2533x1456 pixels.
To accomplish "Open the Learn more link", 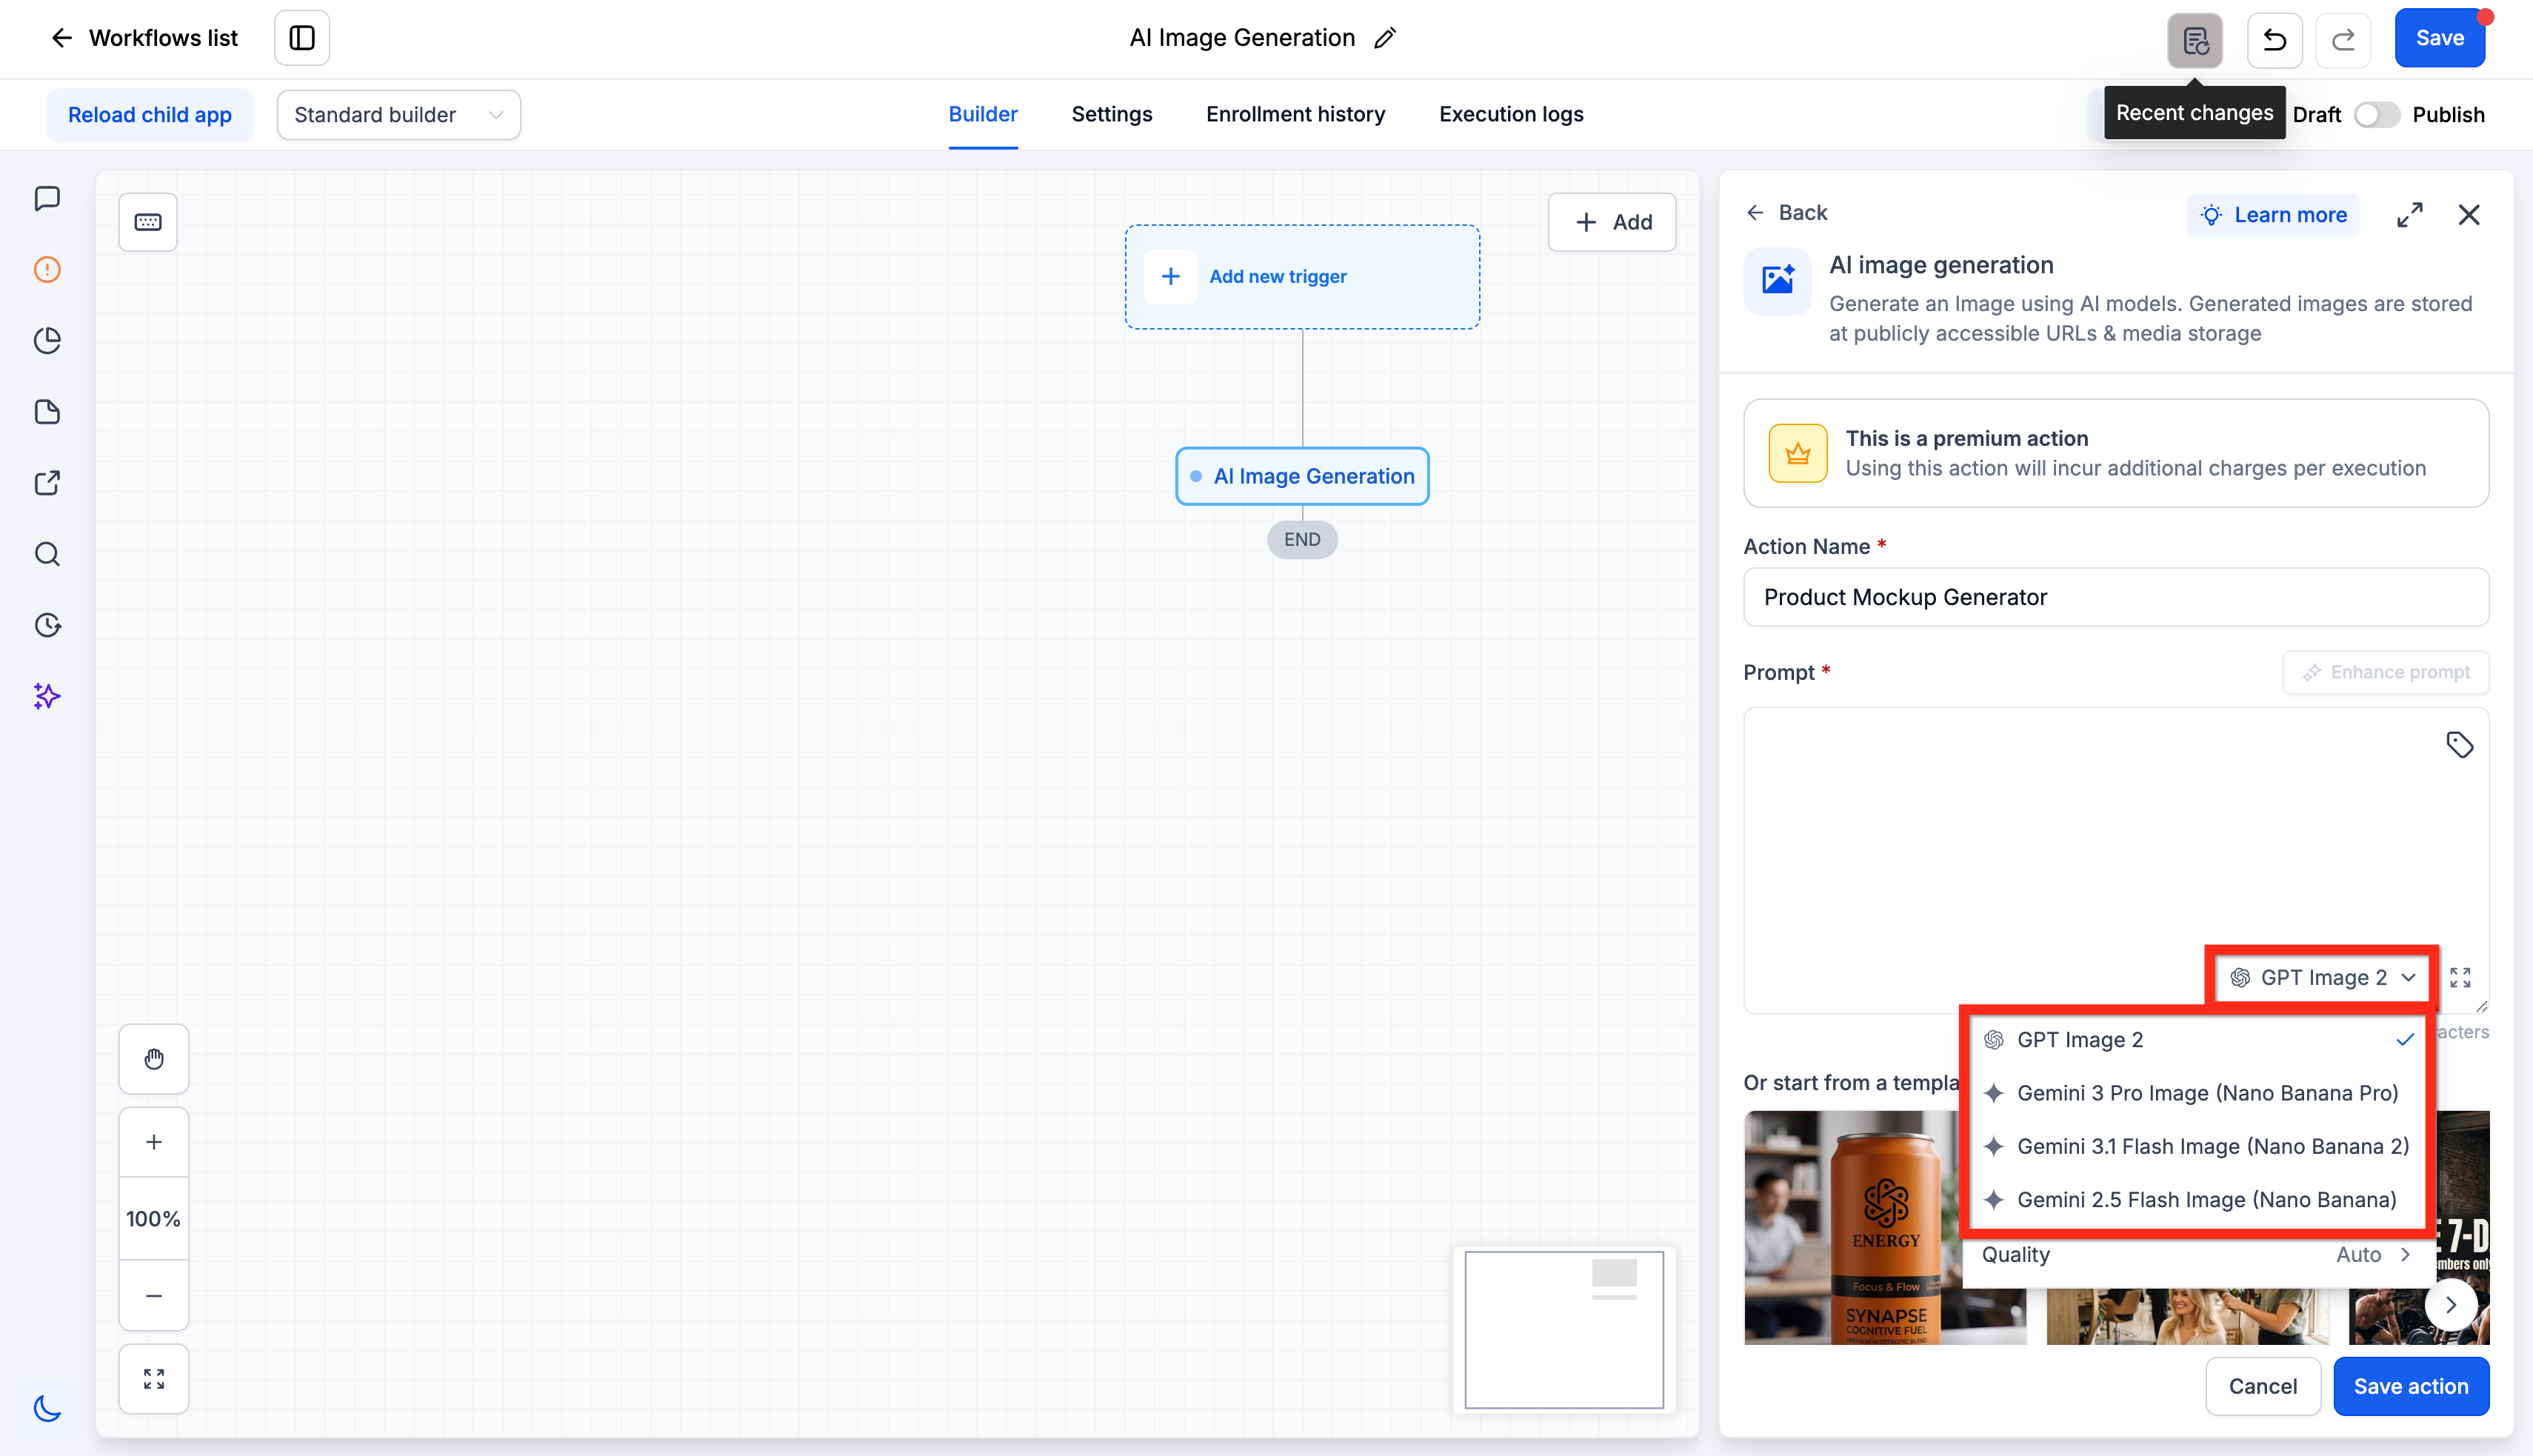I will coord(2274,215).
